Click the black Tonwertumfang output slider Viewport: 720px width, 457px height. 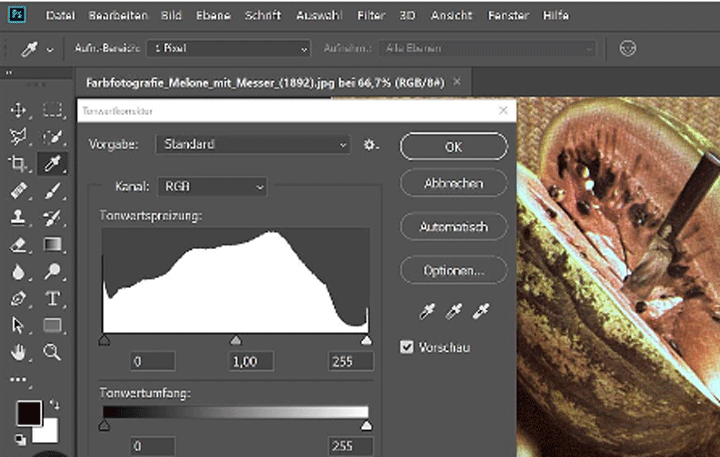[104, 426]
